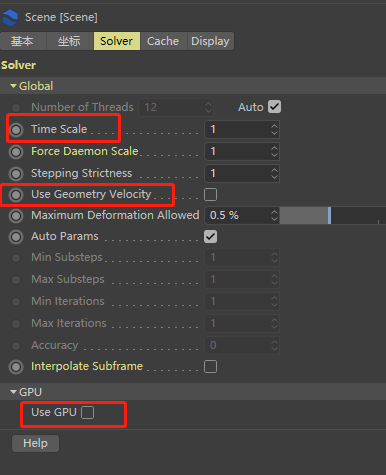Click Force Daemon Scale keyframe dot

(16, 152)
